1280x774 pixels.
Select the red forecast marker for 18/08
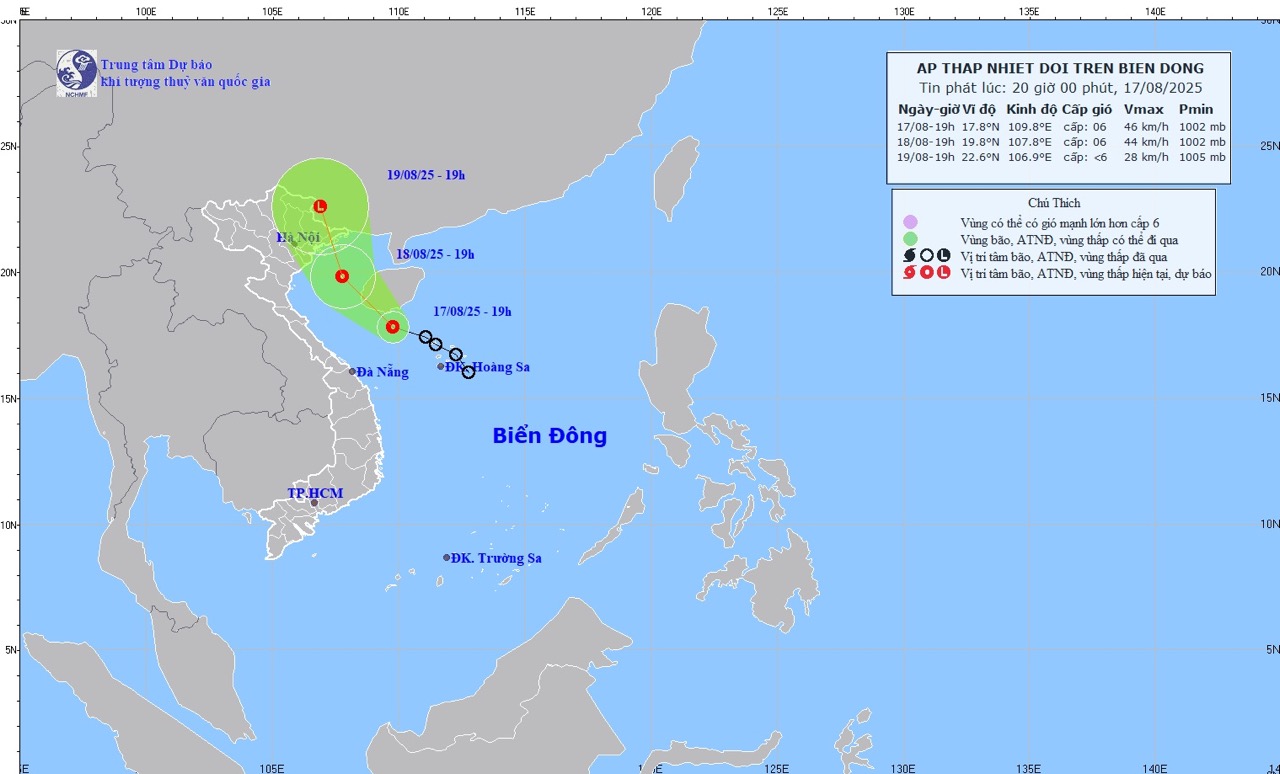[342, 276]
